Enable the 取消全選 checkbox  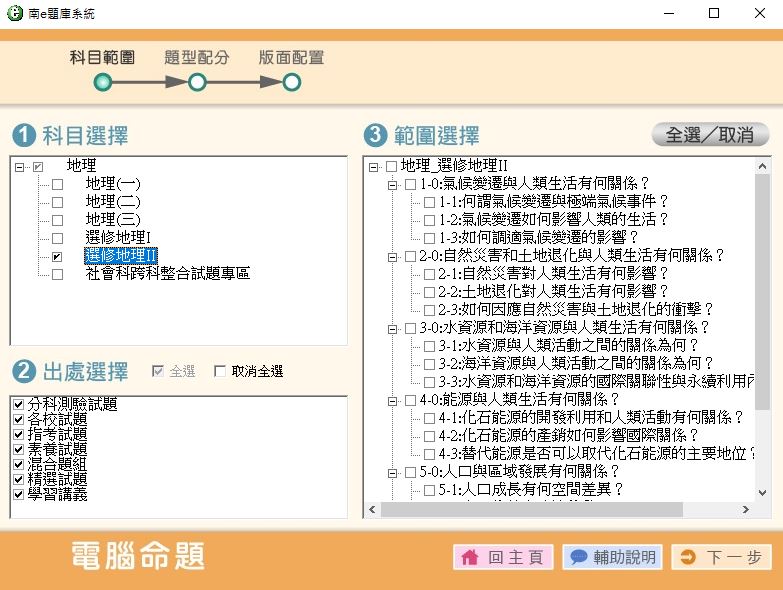click(220, 372)
